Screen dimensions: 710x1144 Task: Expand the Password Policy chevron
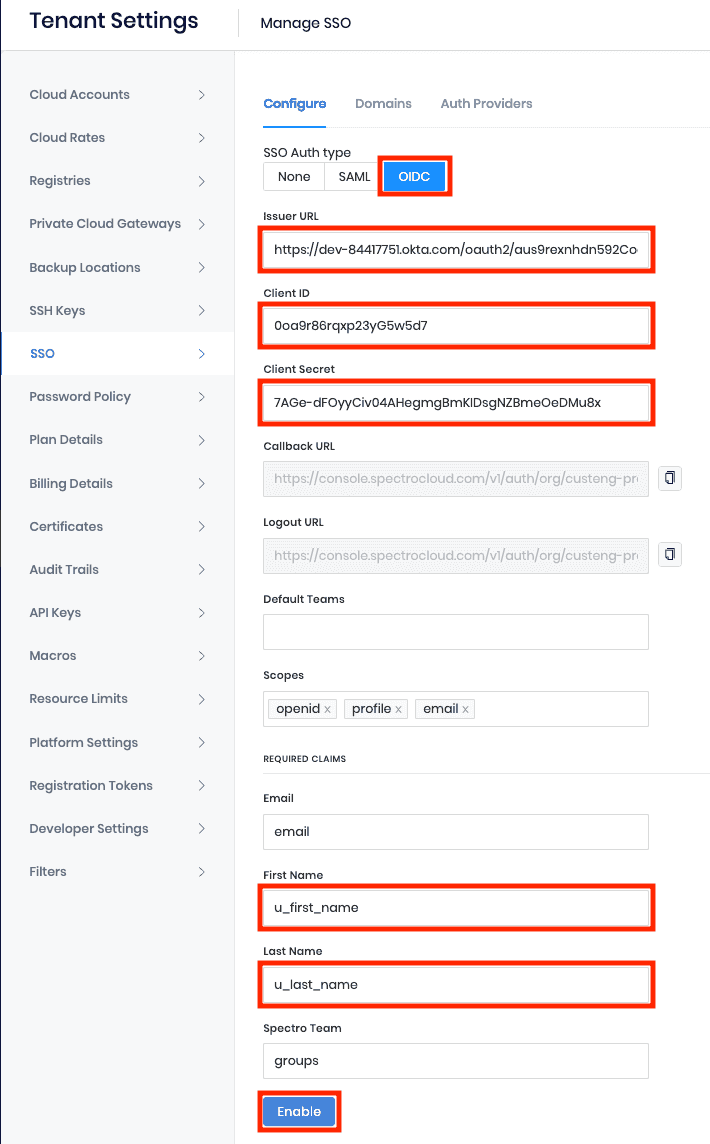[x=201, y=397]
